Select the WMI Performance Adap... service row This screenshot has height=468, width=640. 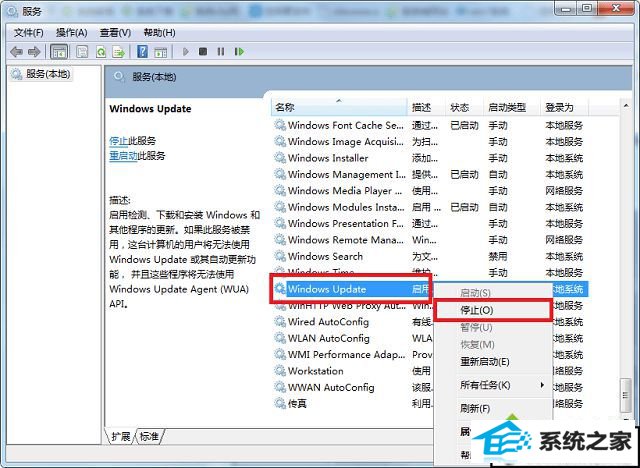click(353, 355)
